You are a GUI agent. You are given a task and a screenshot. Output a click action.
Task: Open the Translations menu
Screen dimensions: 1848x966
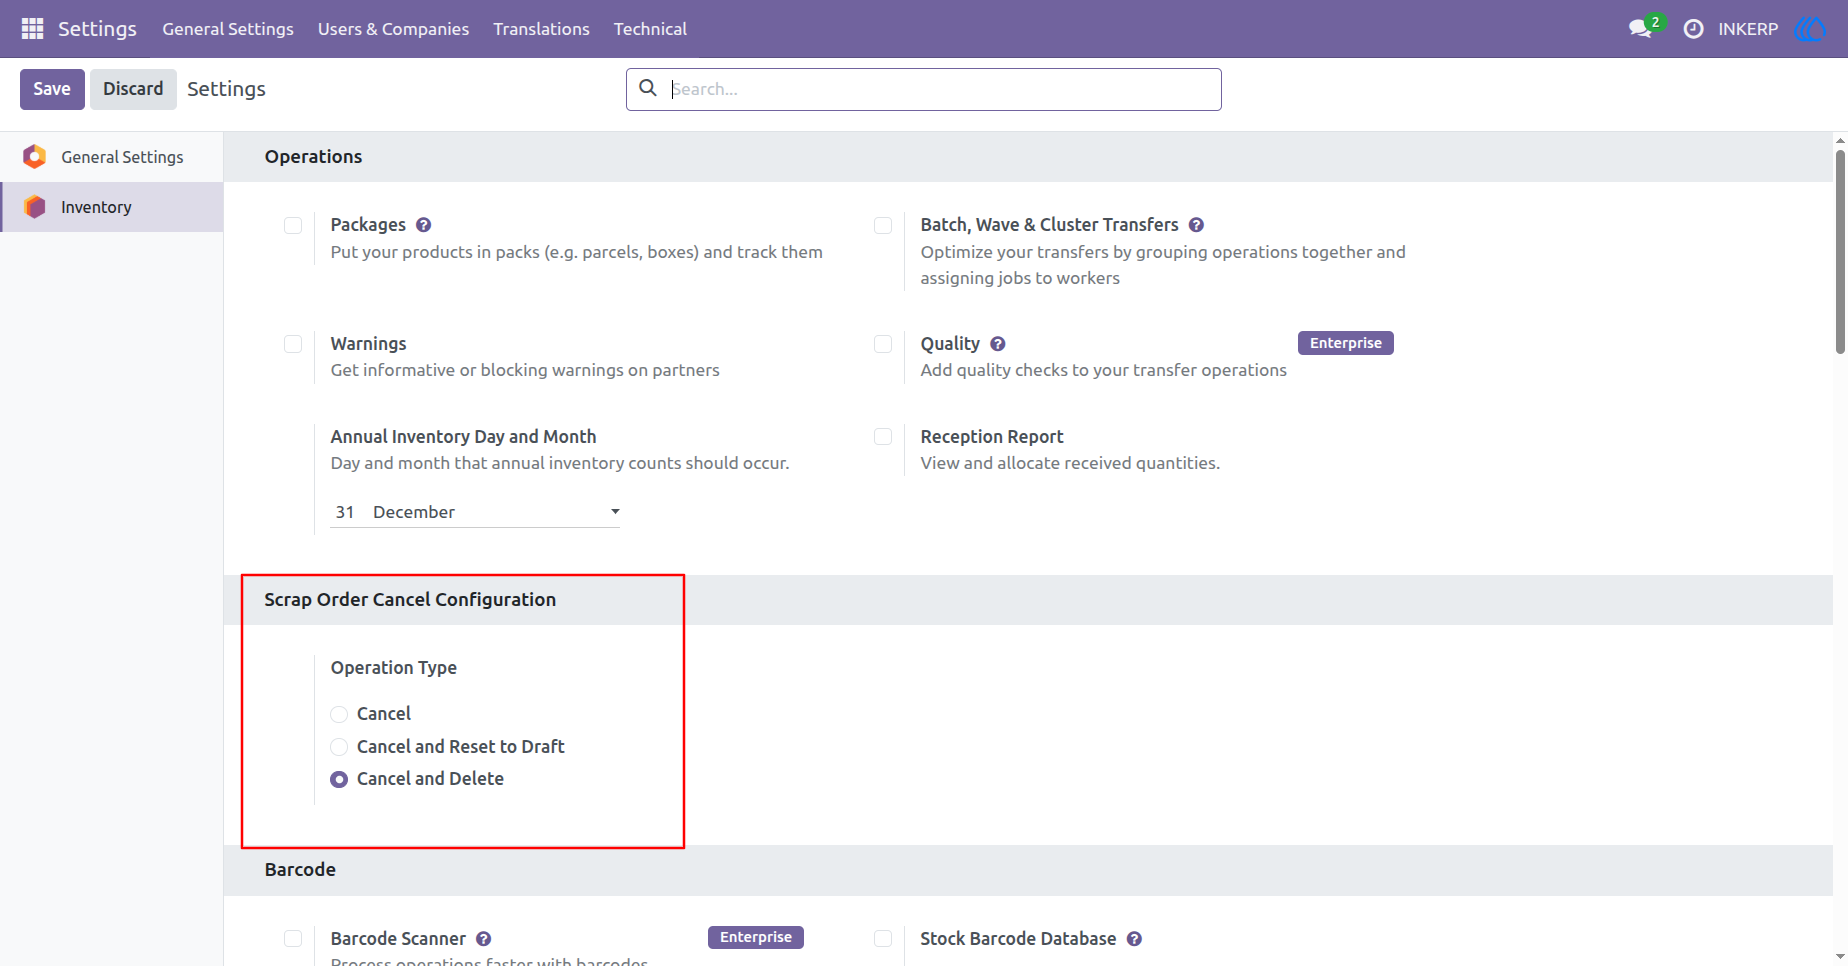coord(541,29)
